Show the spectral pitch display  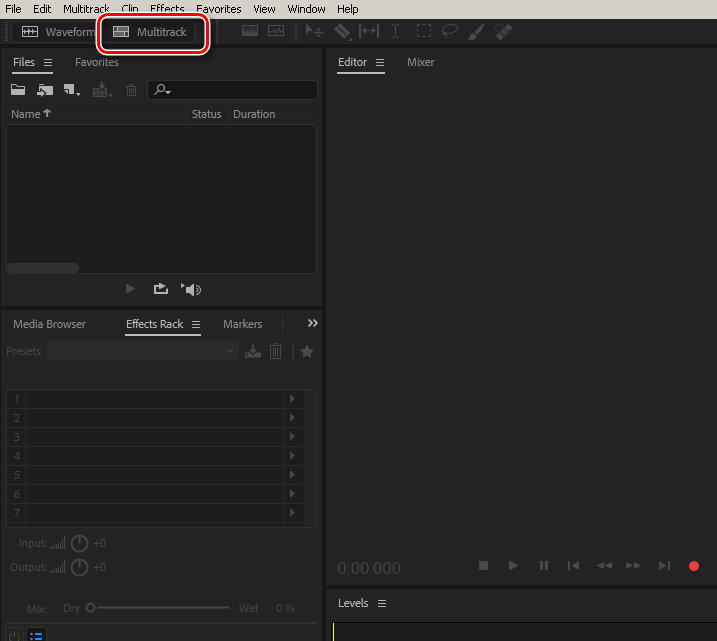(276, 31)
